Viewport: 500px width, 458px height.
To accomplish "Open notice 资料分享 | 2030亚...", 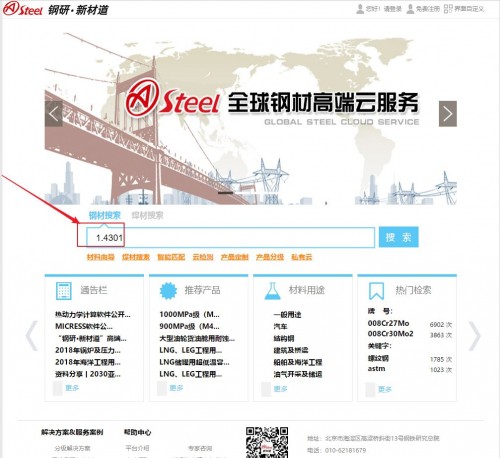I will click(88, 374).
